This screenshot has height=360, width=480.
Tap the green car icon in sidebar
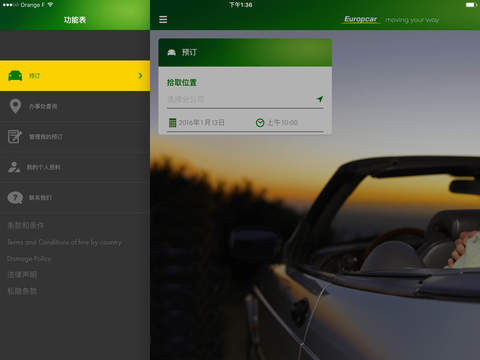[x=15, y=76]
